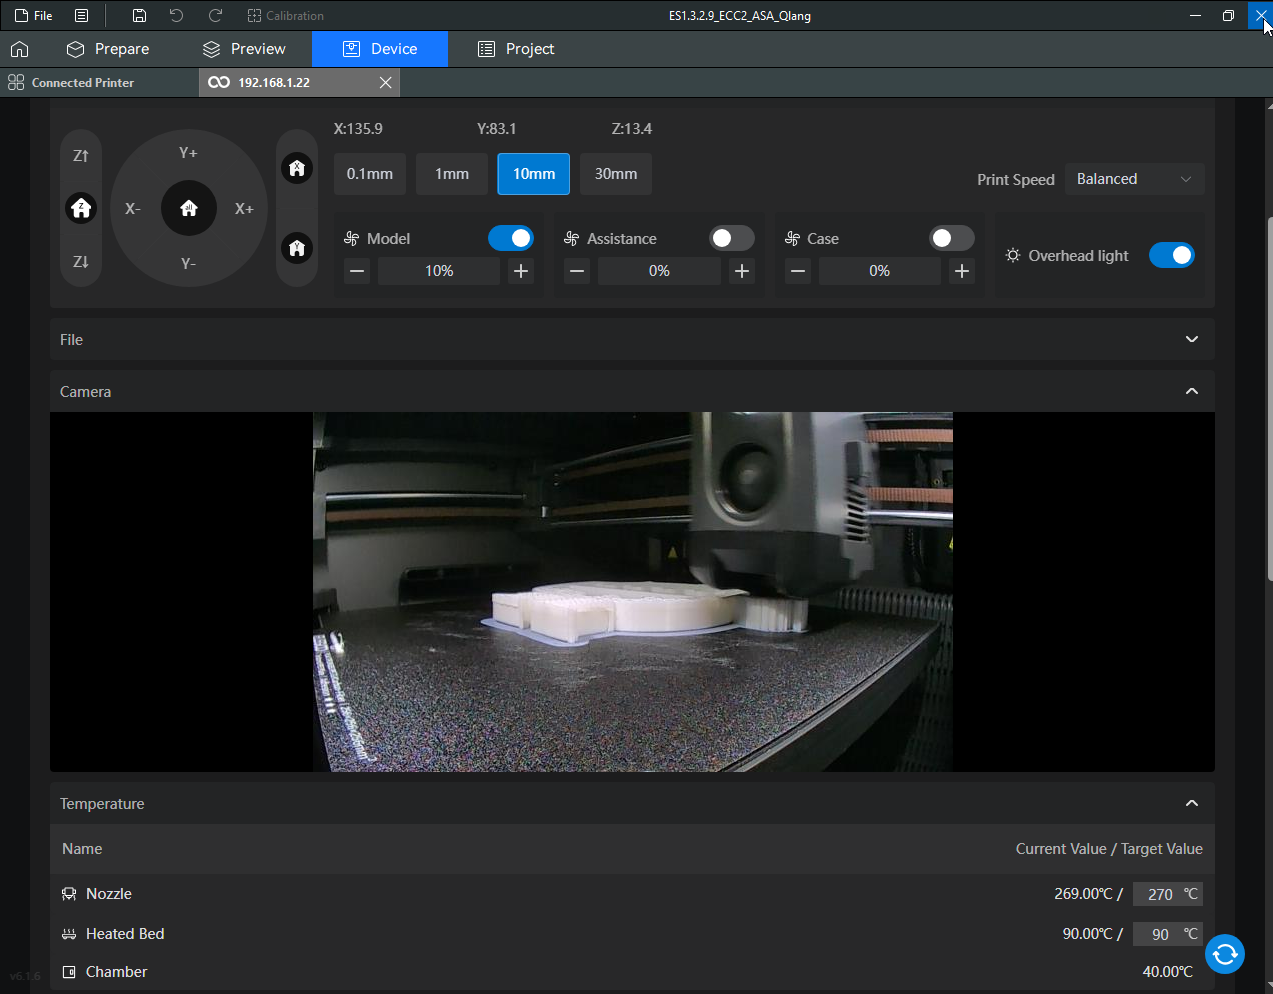Open the Print Speed dropdown
Viewport: 1273px width, 994px height.
[x=1134, y=179]
